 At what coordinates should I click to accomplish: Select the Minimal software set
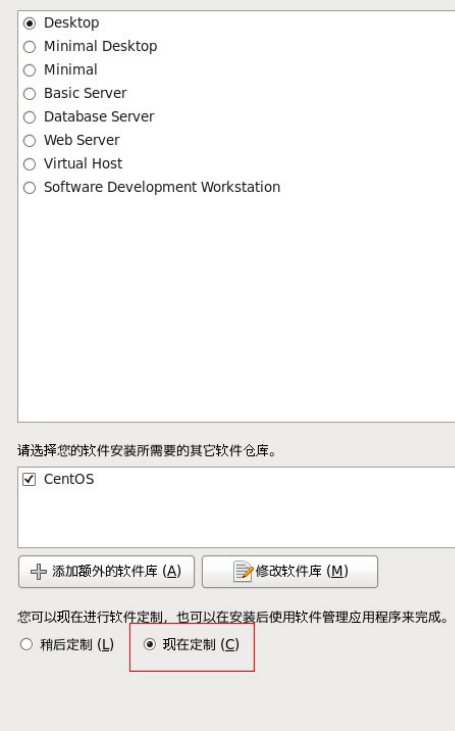point(29,70)
